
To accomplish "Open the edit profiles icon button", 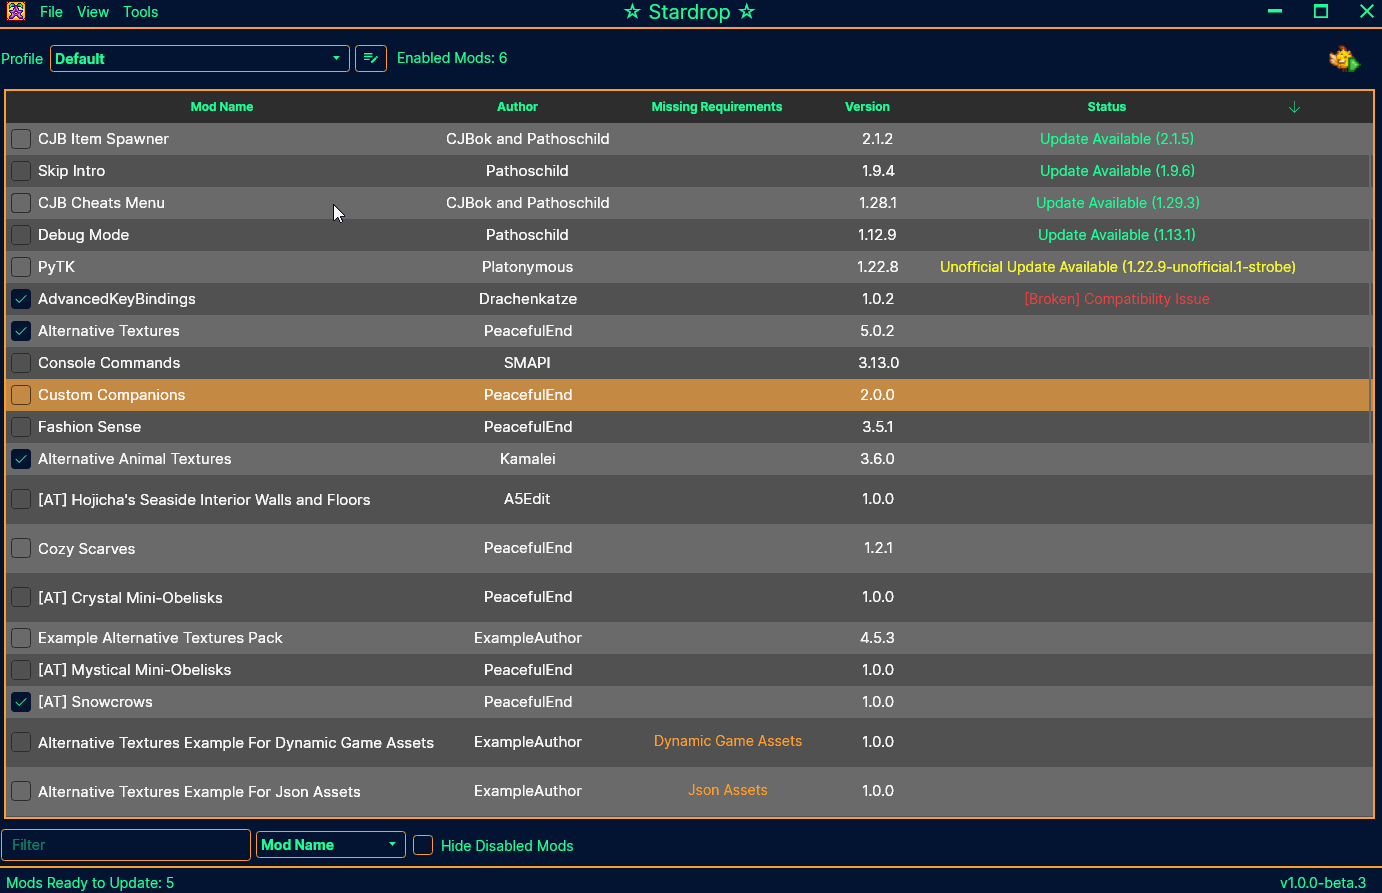I will (x=371, y=58).
